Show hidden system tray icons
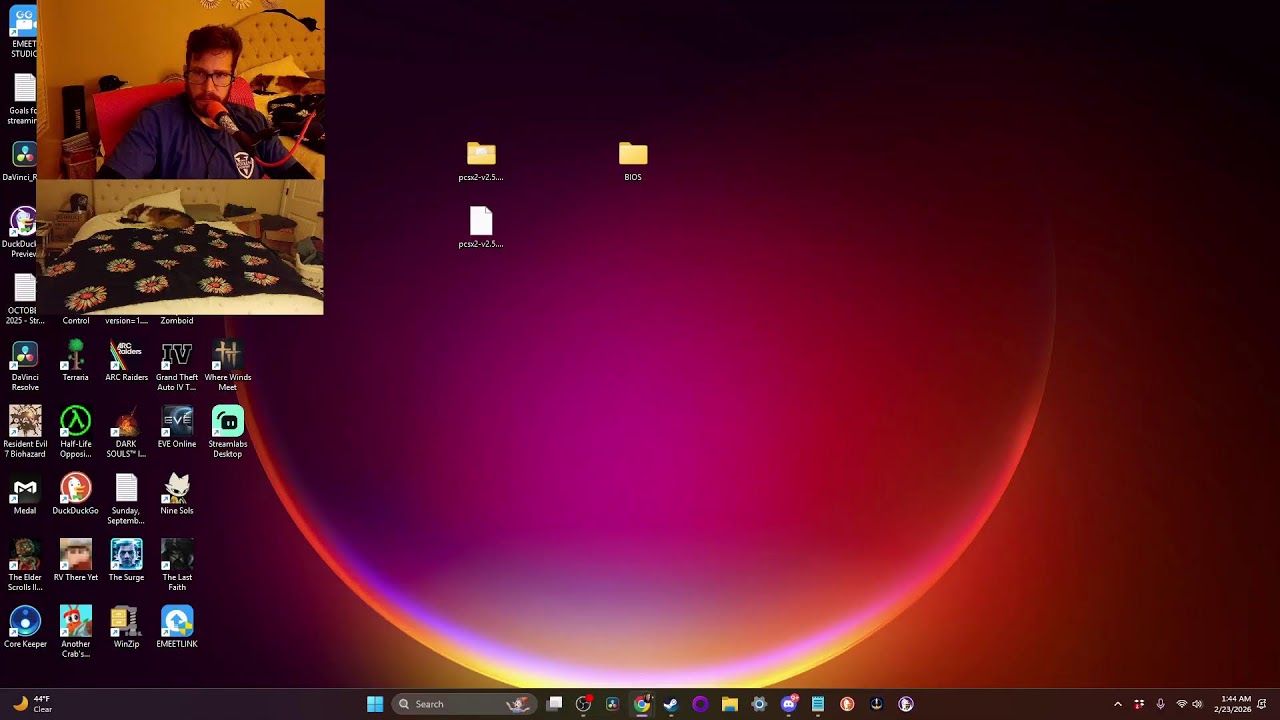The width and height of the screenshot is (1280, 720). pos(1118,704)
